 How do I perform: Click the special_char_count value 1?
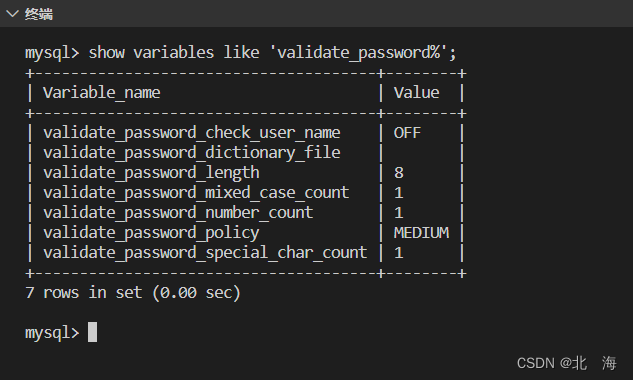coord(399,253)
